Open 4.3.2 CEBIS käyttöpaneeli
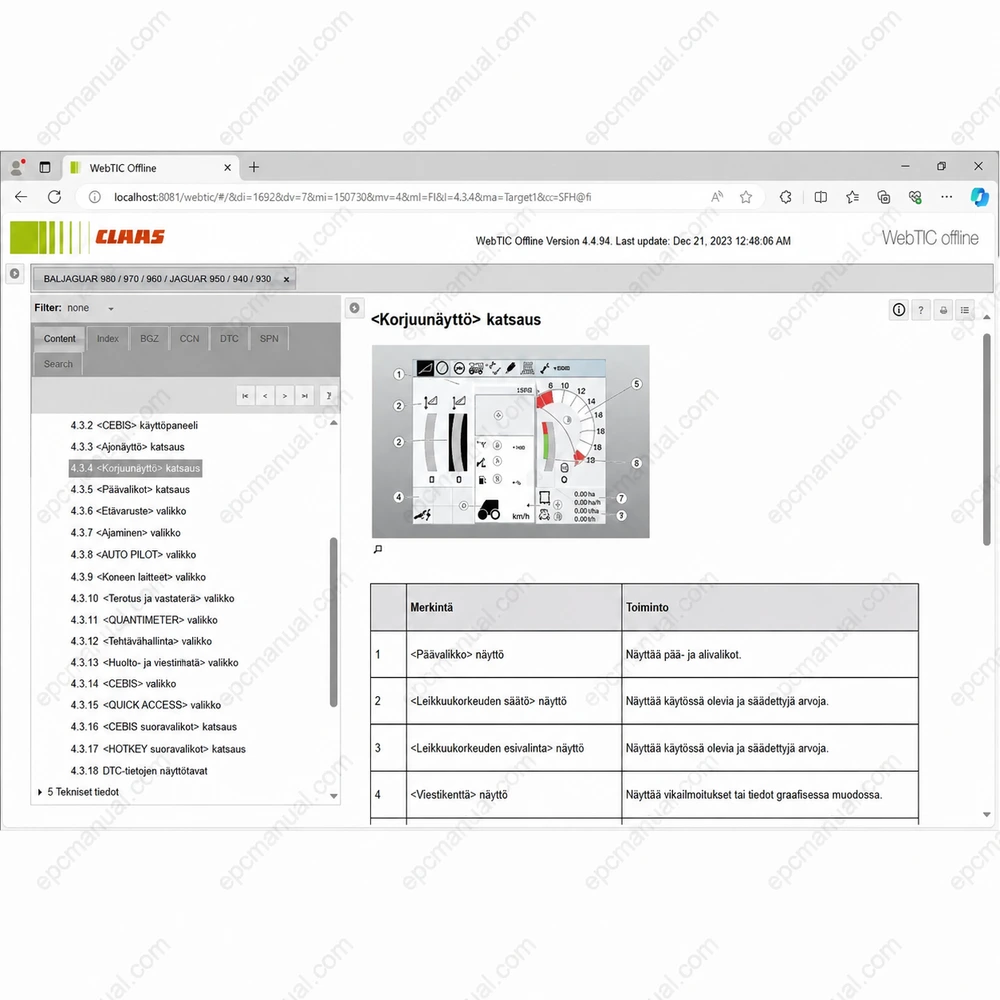This screenshot has height=1000, width=1000. coord(134,425)
